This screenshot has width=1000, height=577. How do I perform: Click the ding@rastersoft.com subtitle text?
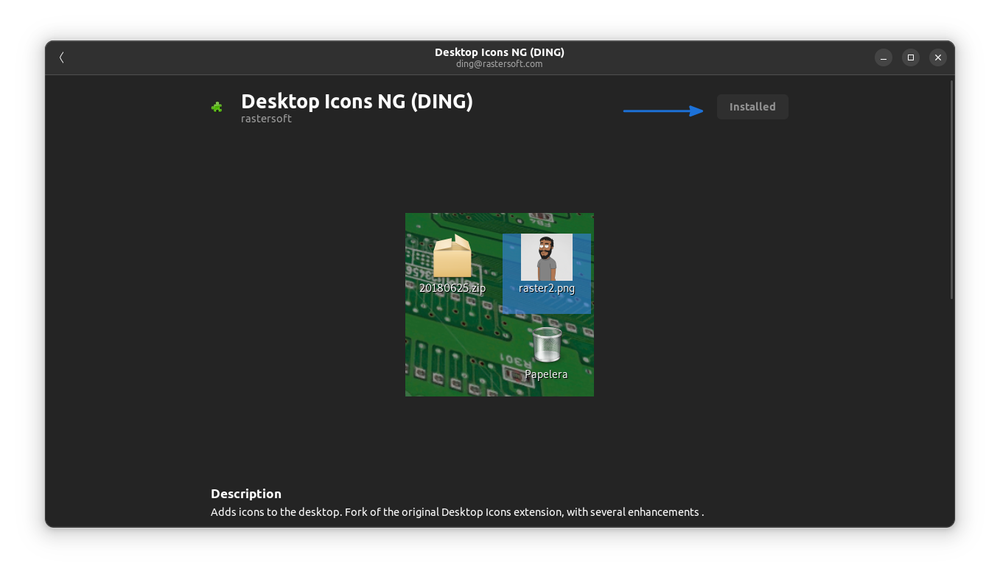coord(499,63)
